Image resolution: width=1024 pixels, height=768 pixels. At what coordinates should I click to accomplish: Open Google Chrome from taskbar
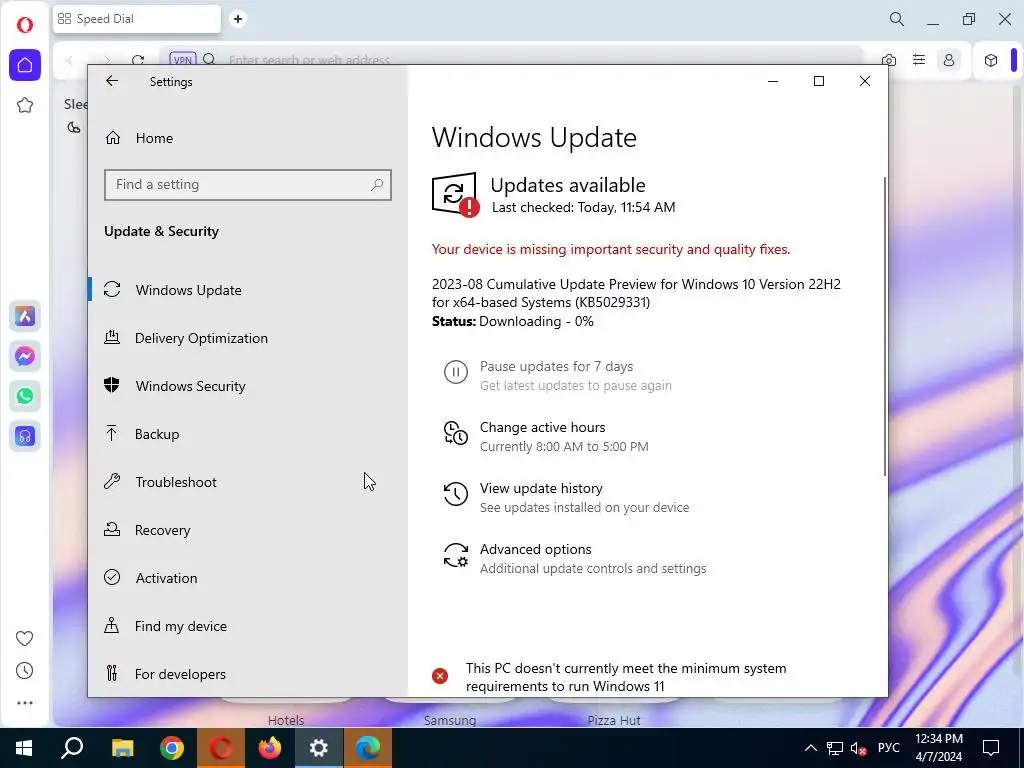click(172, 748)
